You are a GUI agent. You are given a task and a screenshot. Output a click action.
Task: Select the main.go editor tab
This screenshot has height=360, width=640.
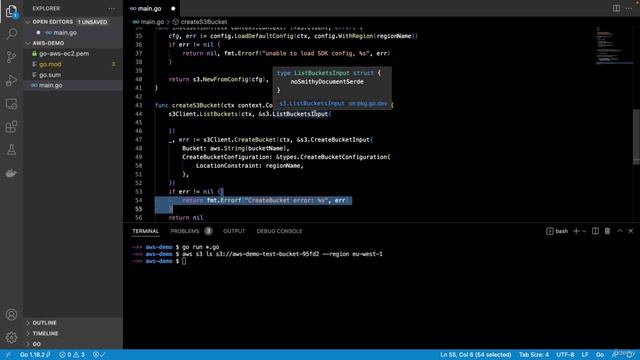(149, 9)
